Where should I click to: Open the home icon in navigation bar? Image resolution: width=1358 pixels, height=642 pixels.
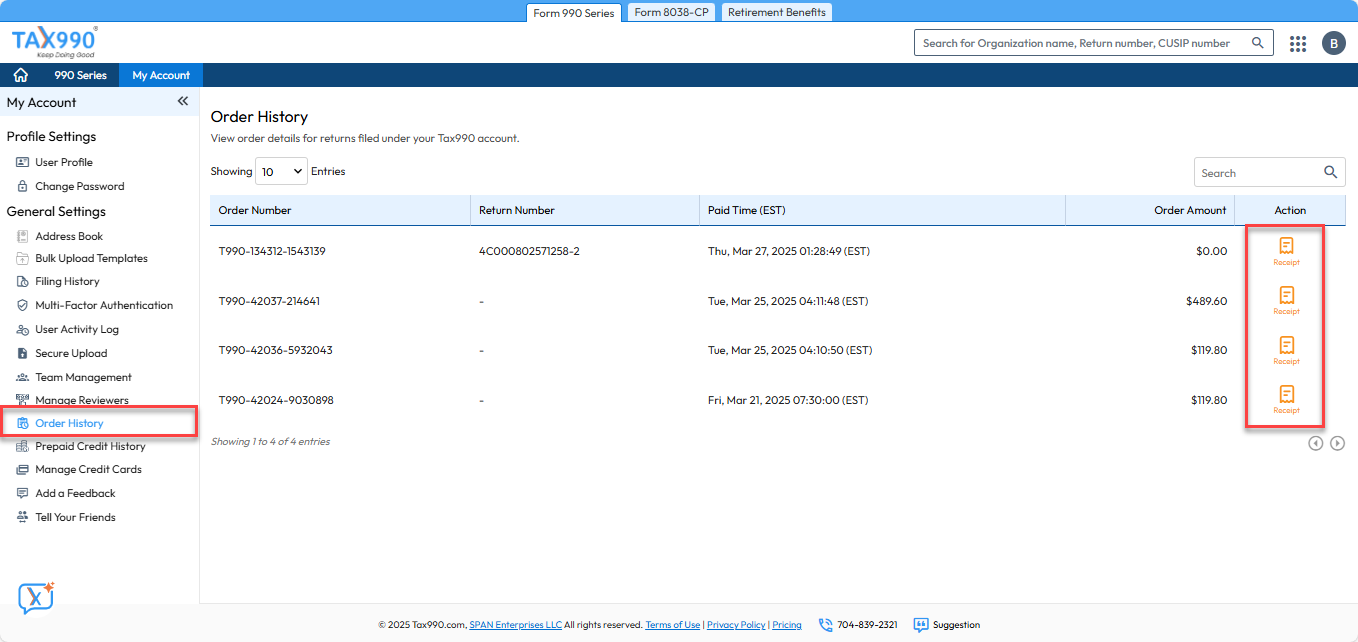point(20,75)
